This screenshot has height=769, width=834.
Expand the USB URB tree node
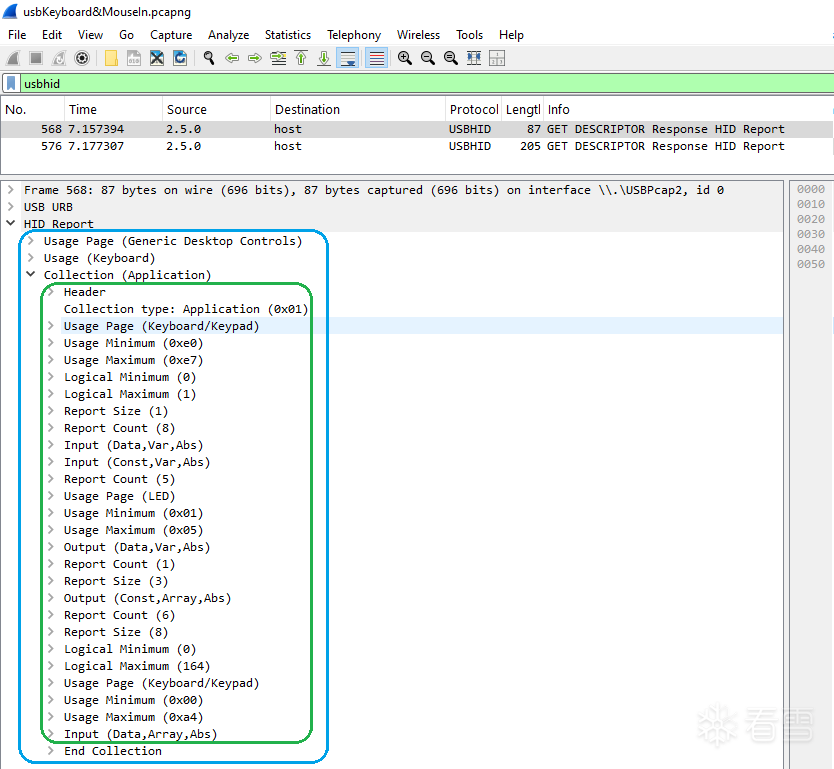point(11,207)
